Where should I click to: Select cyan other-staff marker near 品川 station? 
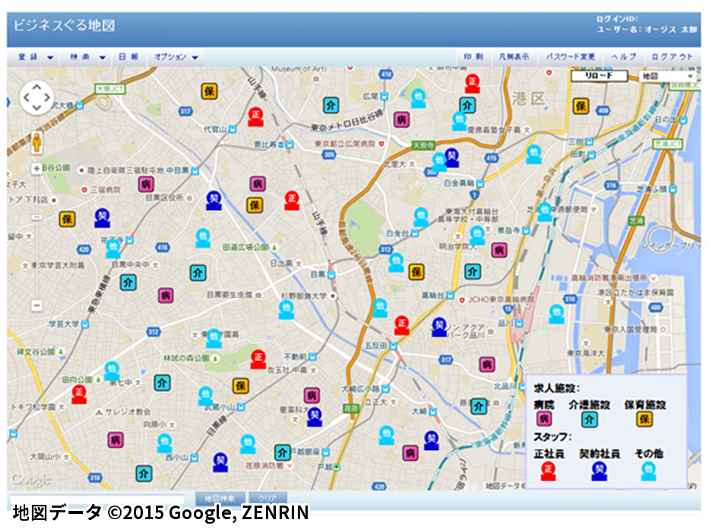pos(557,314)
